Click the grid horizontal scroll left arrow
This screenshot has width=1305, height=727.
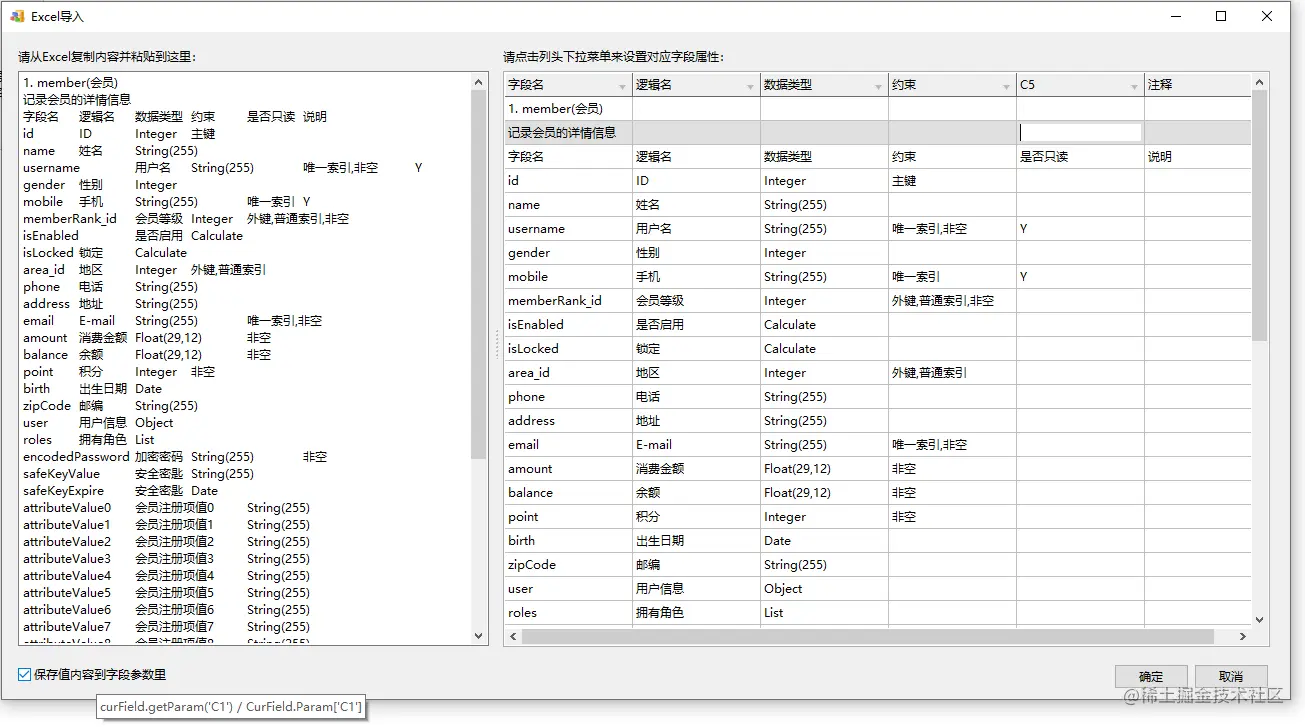513,636
